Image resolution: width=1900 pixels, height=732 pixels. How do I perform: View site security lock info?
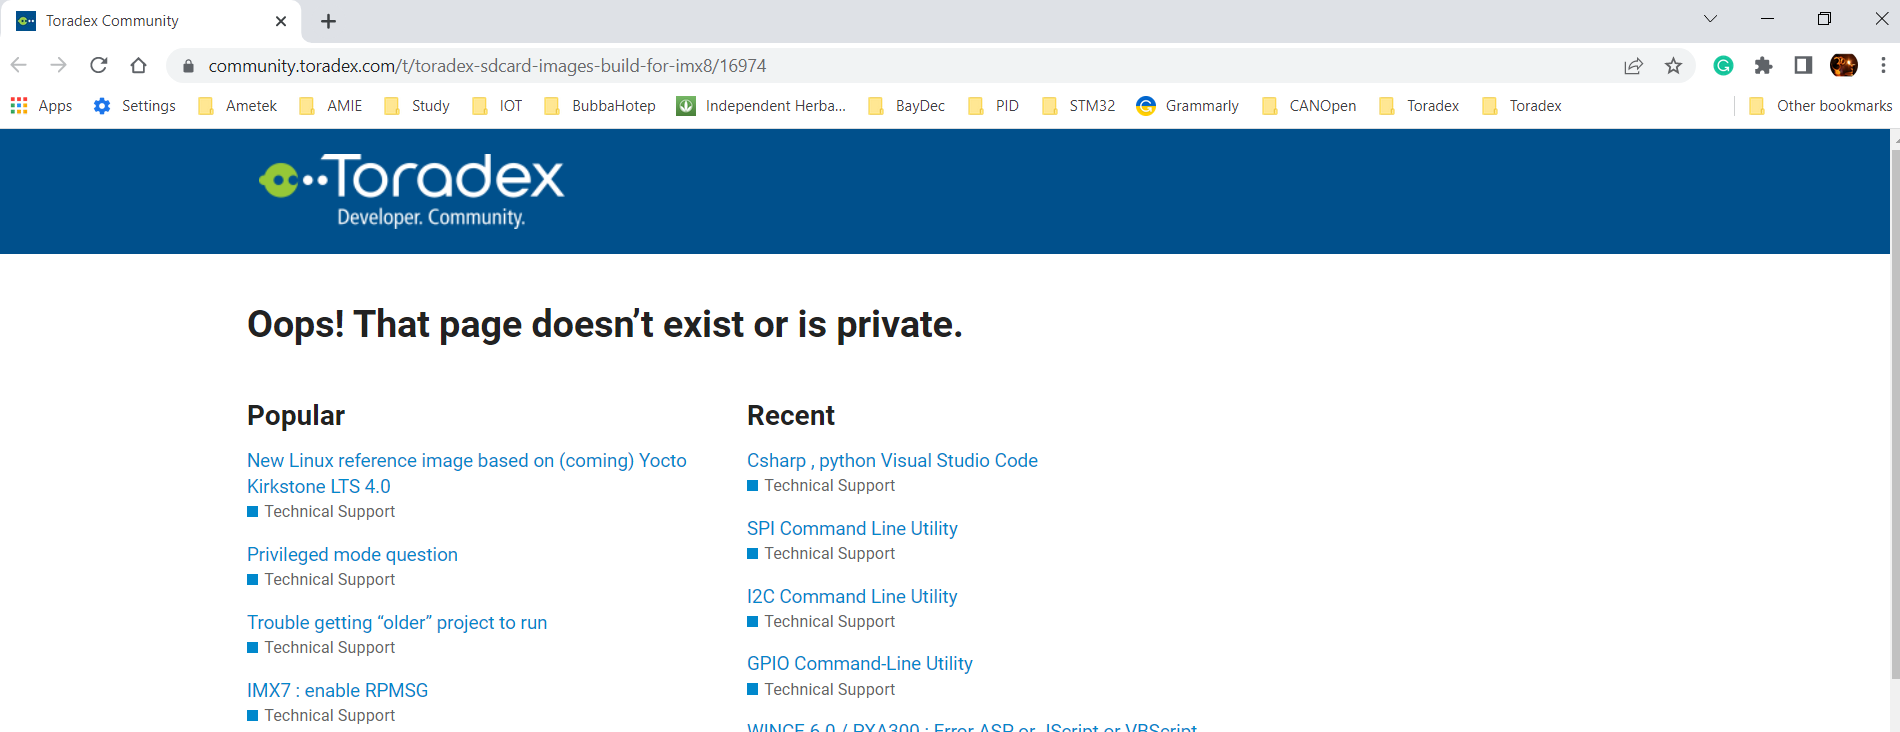point(188,66)
